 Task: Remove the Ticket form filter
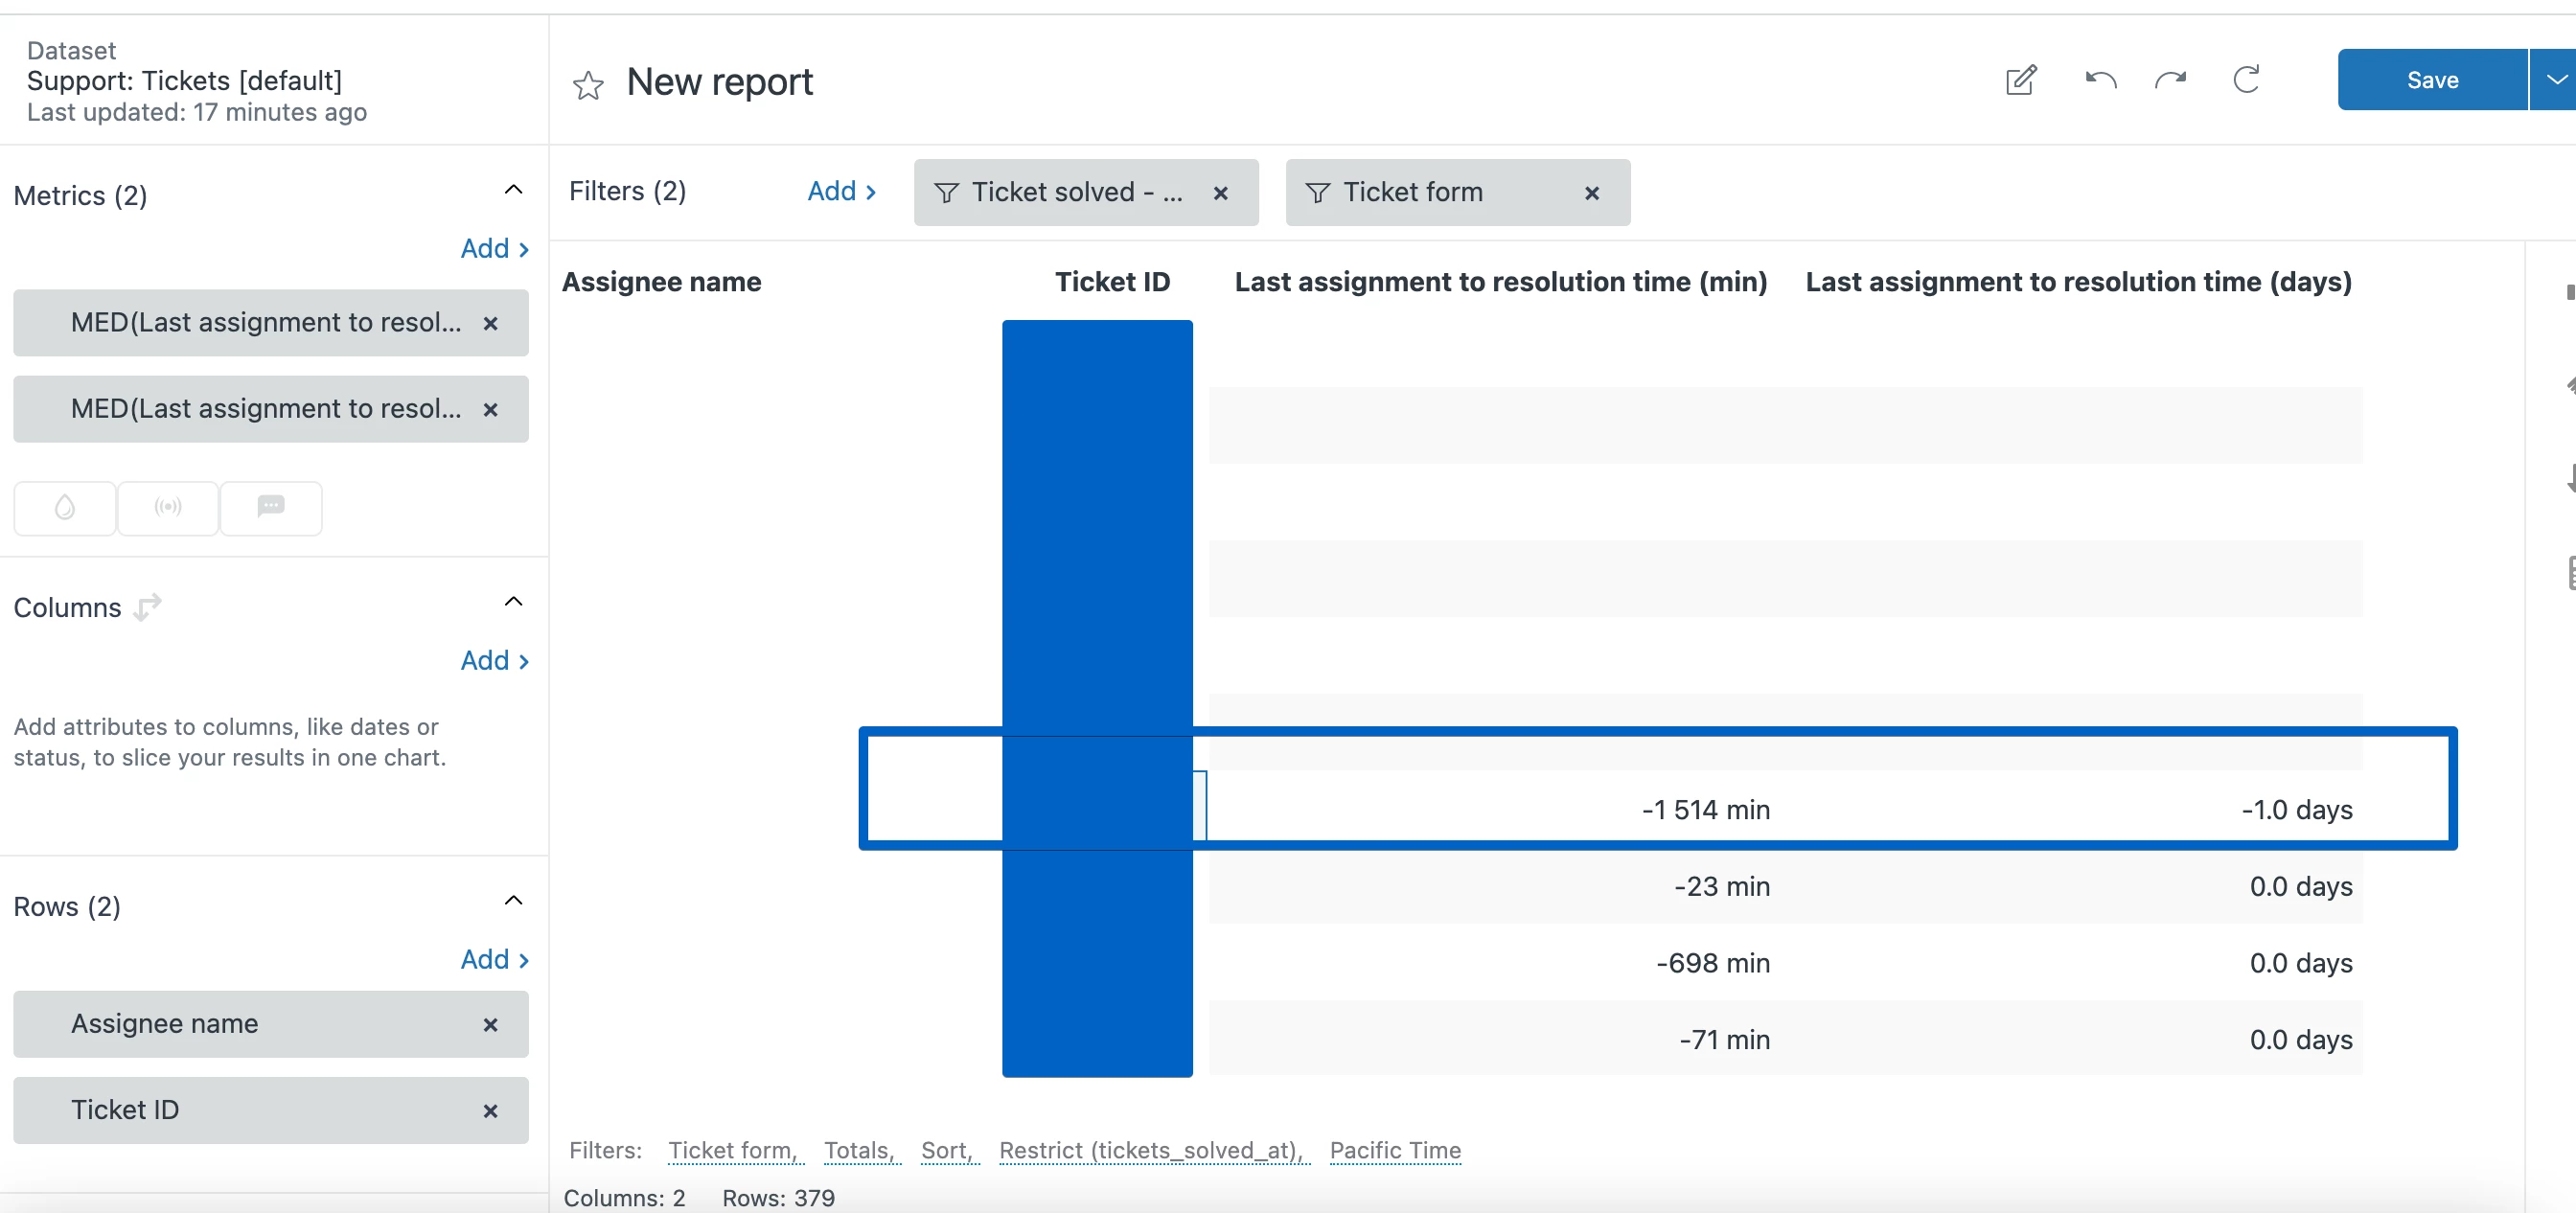[1592, 193]
